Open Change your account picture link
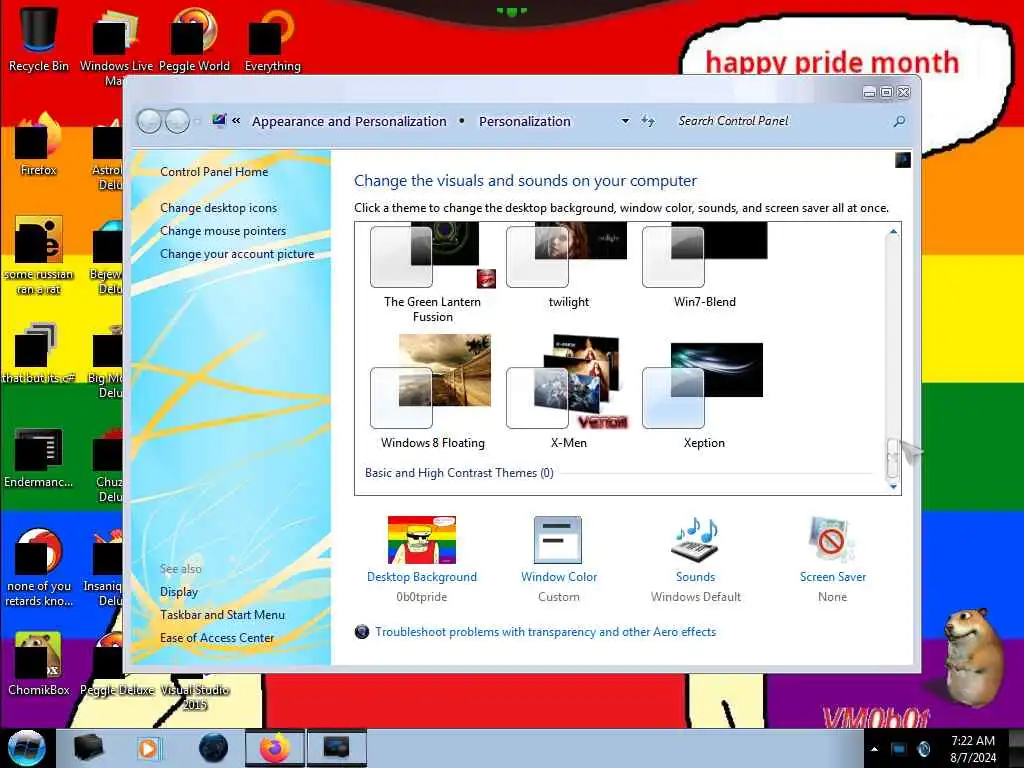The width and height of the screenshot is (1024, 768). click(x=237, y=254)
